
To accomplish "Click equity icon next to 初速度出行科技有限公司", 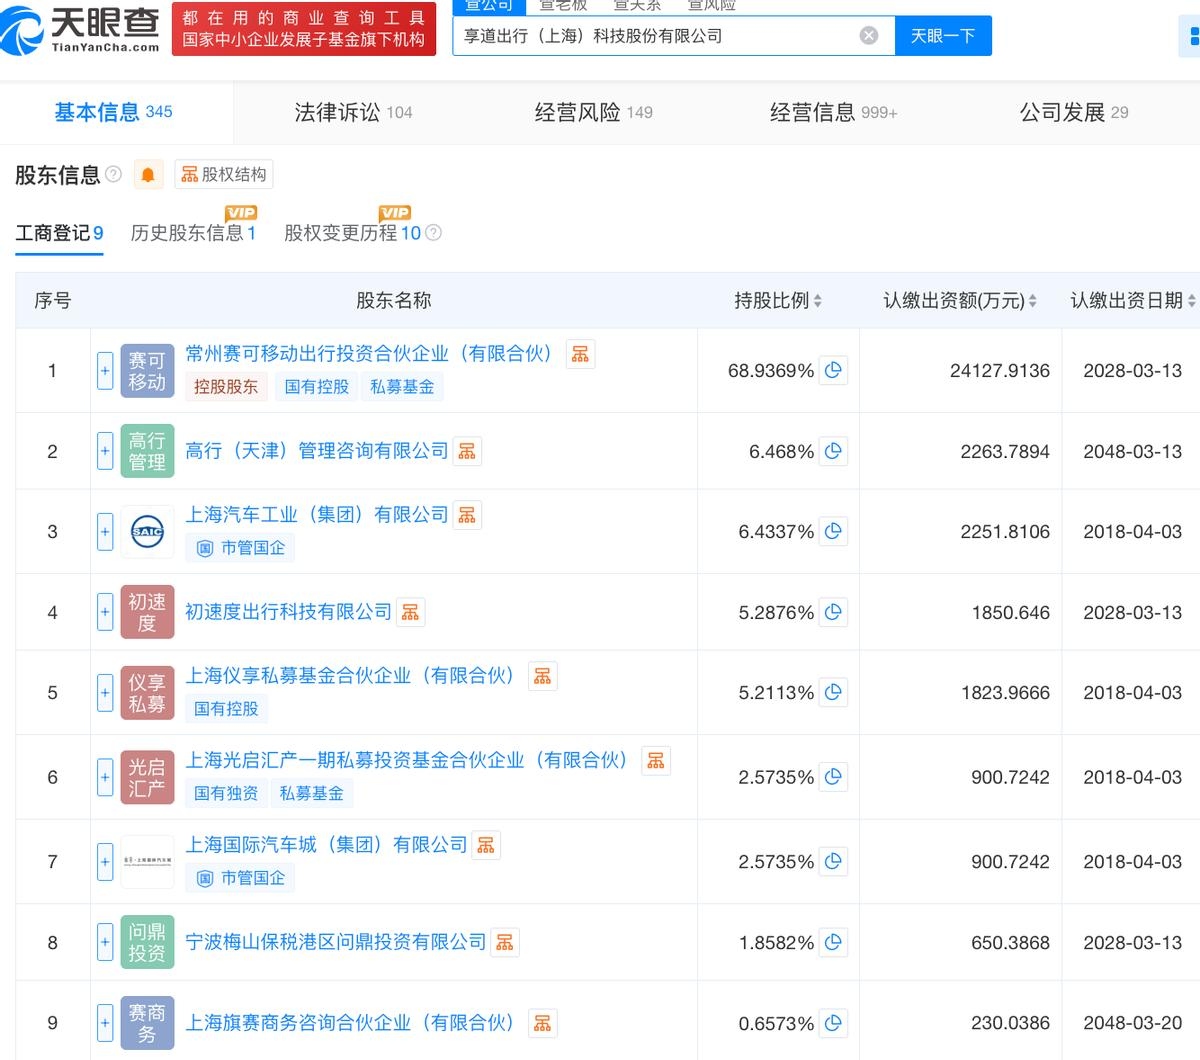I will pyautogui.click(x=410, y=612).
